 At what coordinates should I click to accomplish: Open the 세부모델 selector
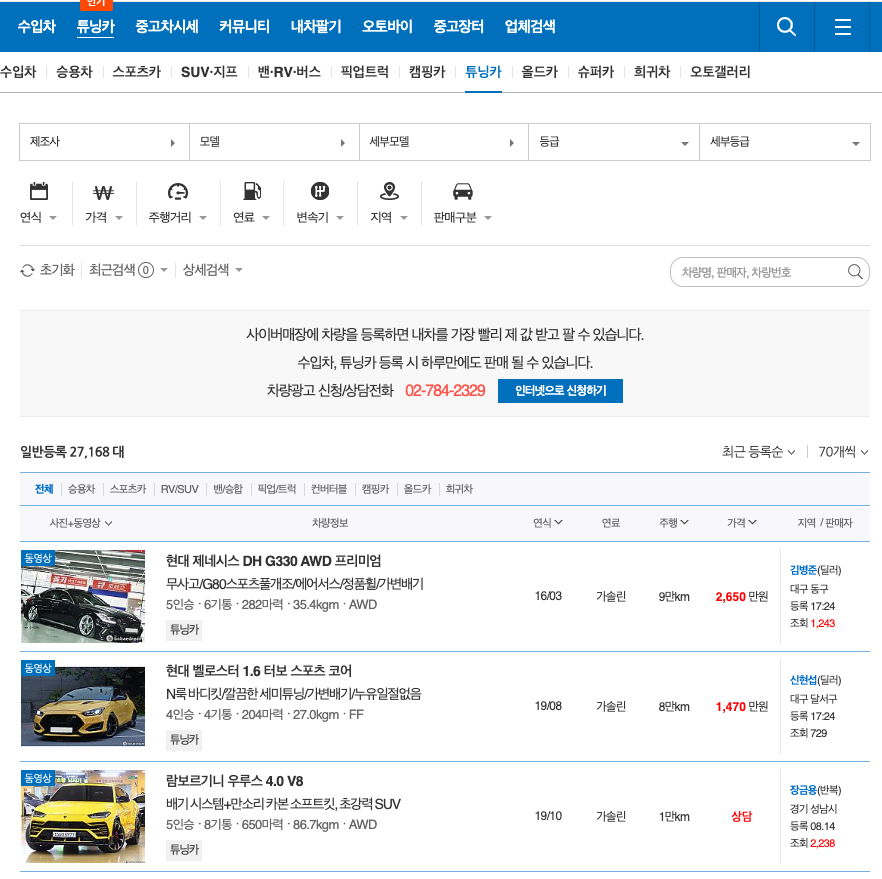pos(444,142)
